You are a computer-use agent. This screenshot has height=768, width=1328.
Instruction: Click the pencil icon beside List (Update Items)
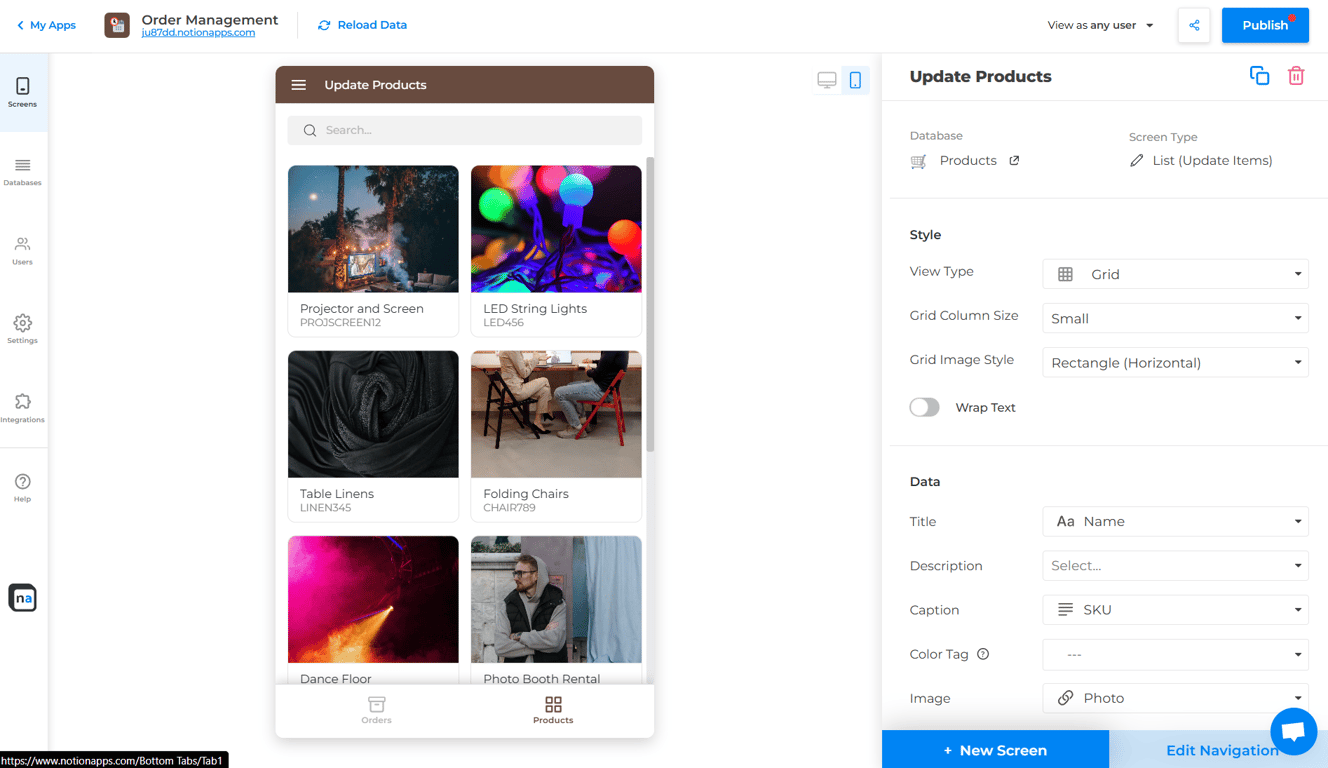[x=1136, y=160]
